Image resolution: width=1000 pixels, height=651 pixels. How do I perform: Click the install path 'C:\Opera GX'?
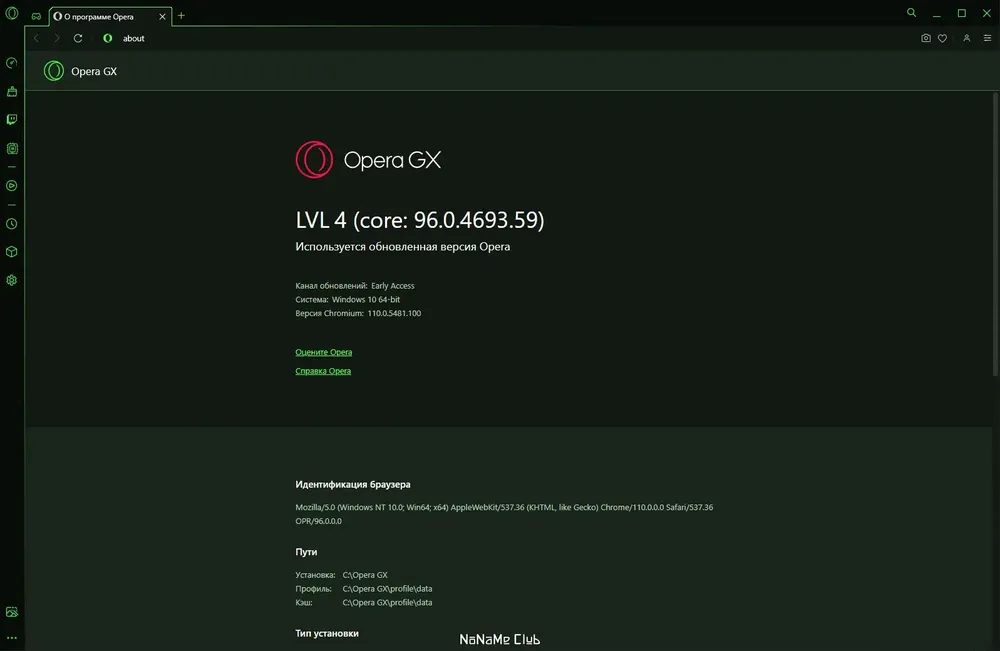point(365,575)
